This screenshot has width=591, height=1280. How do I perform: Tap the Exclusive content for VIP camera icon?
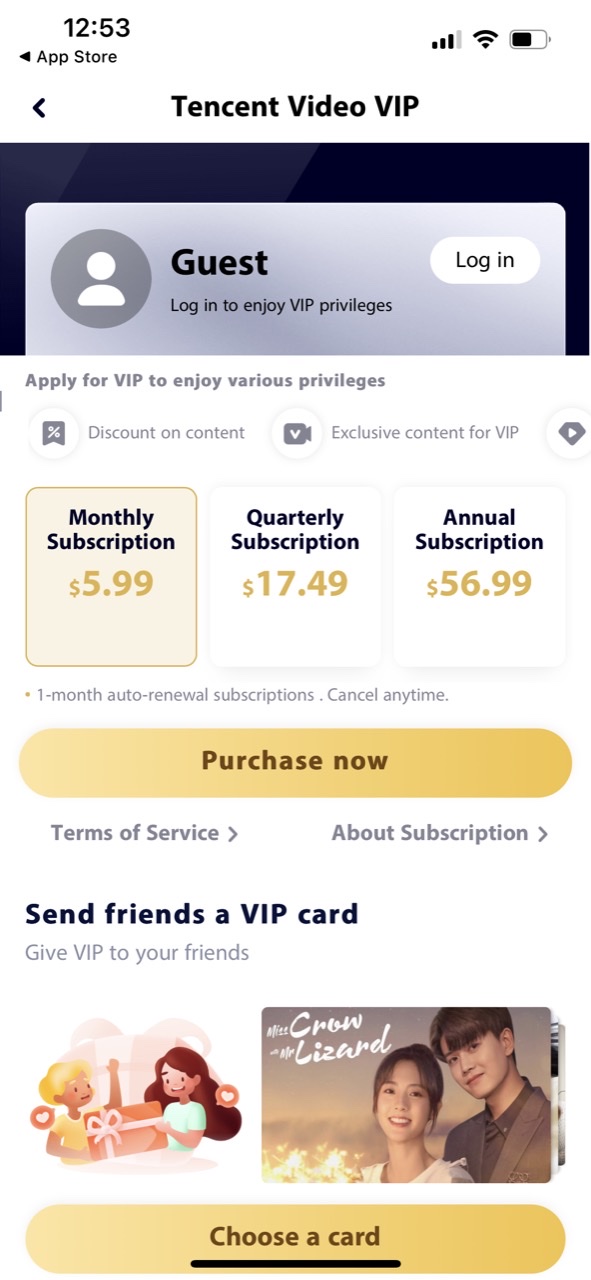(297, 433)
